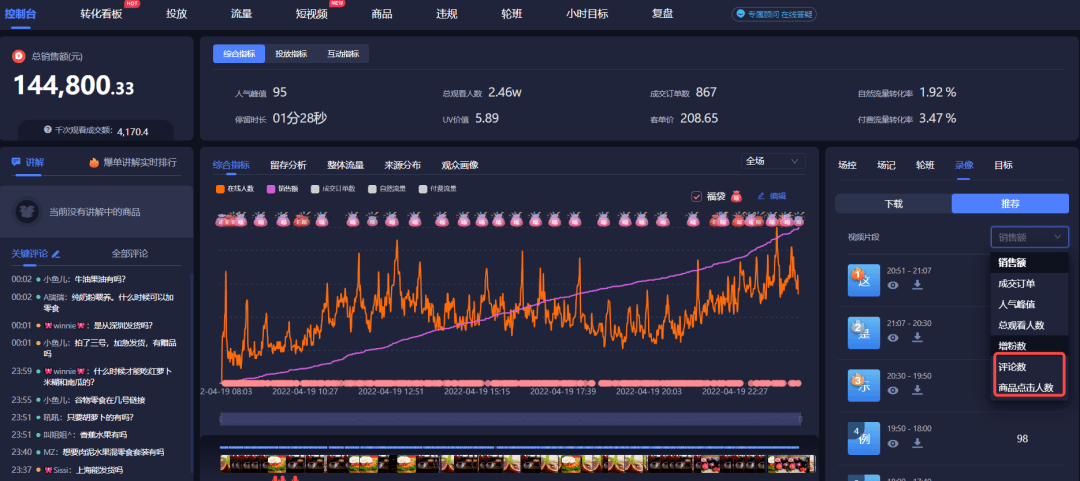
Task: Switch to the 来源分布 chart tab
Action: pos(402,165)
